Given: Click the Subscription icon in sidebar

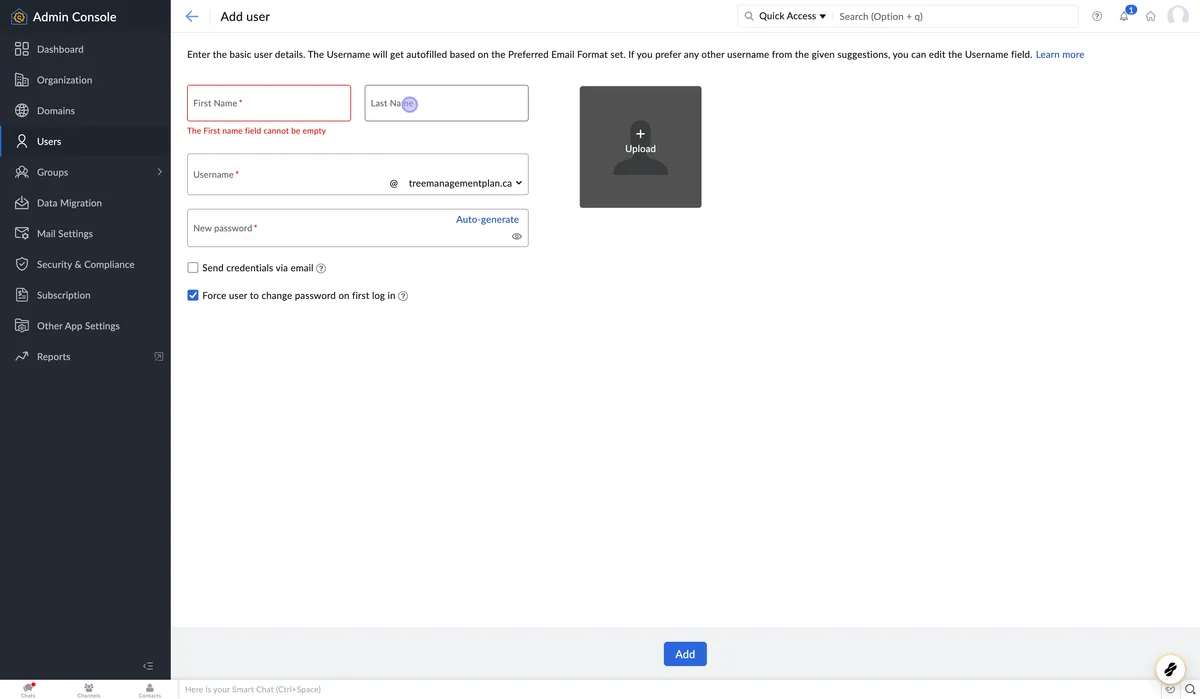Looking at the screenshot, I should pos(22,295).
